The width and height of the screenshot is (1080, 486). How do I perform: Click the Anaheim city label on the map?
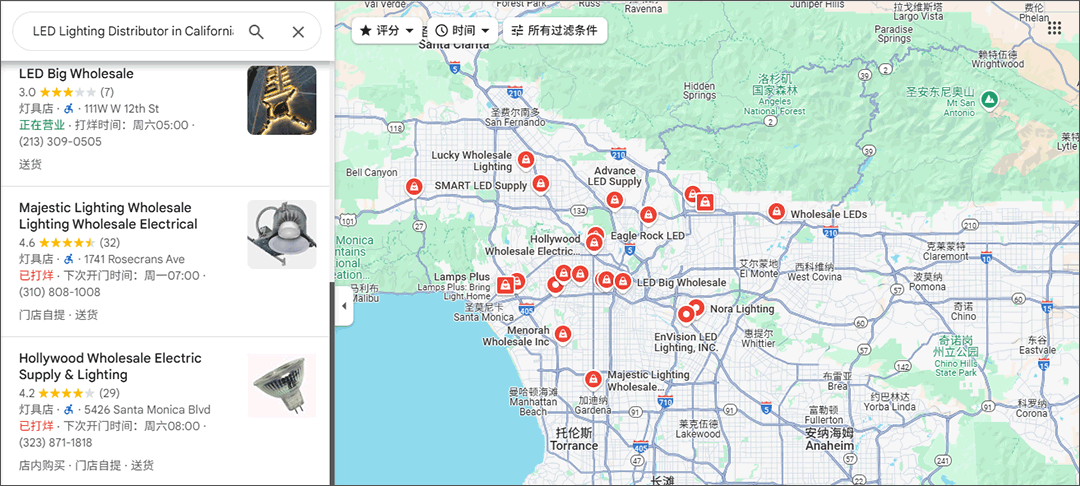(x=829, y=439)
